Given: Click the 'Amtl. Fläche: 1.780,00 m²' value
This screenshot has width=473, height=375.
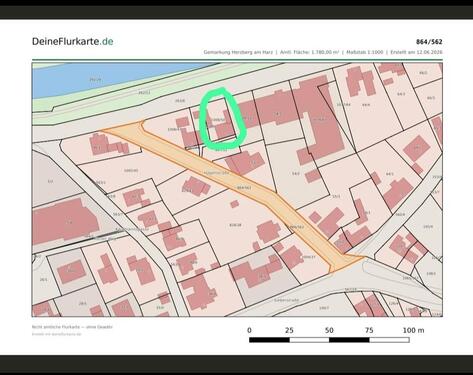Looking at the screenshot, I should click(310, 52).
